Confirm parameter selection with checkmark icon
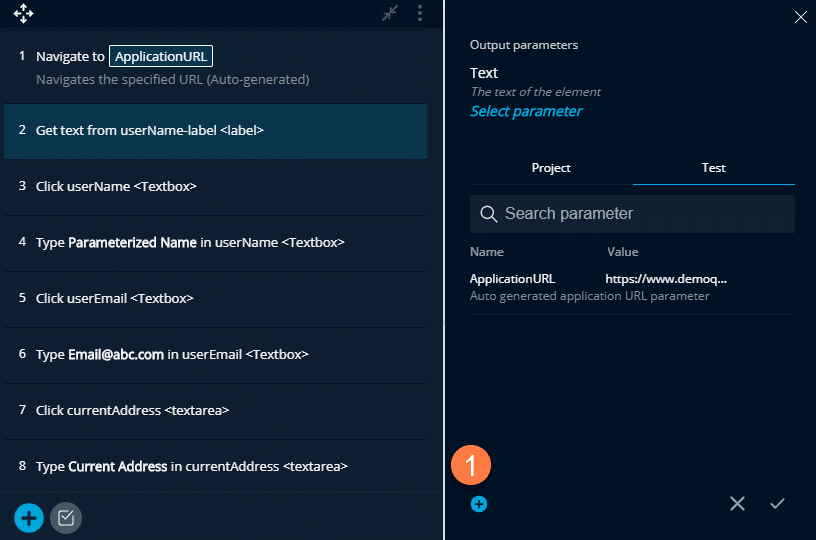The image size is (816, 540). [777, 504]
